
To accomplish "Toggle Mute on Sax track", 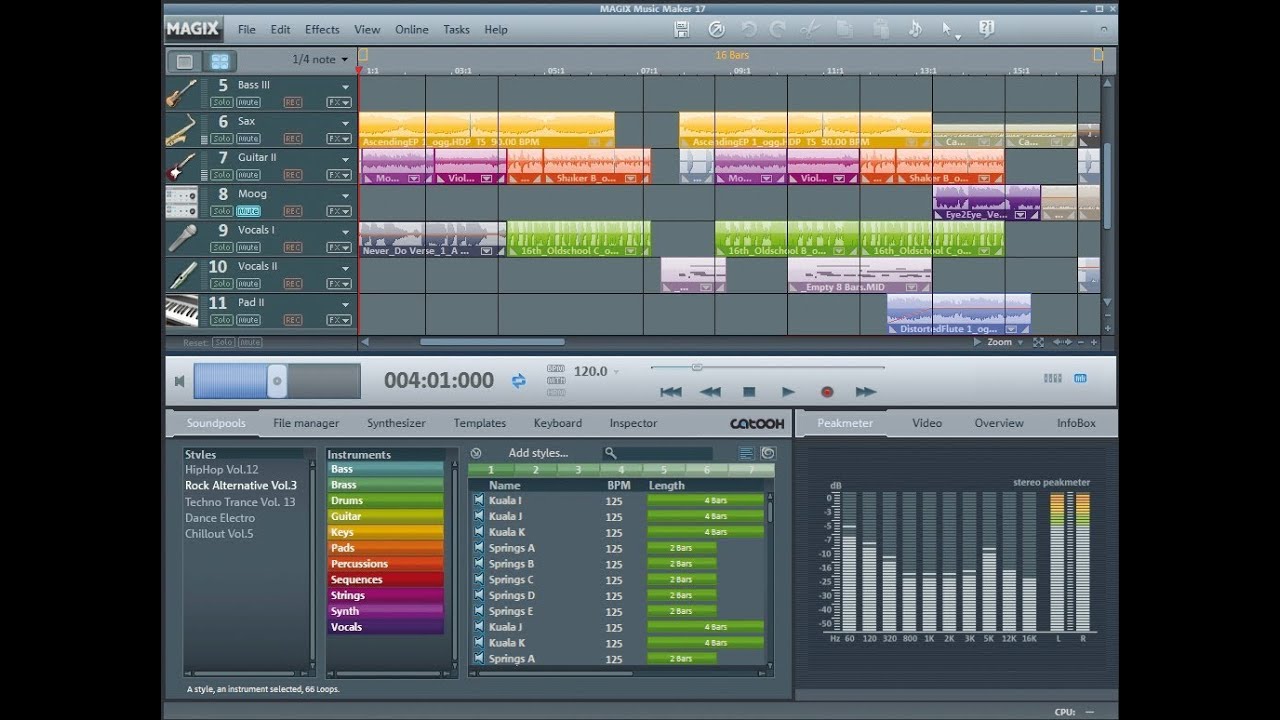I will pos(248,138).
